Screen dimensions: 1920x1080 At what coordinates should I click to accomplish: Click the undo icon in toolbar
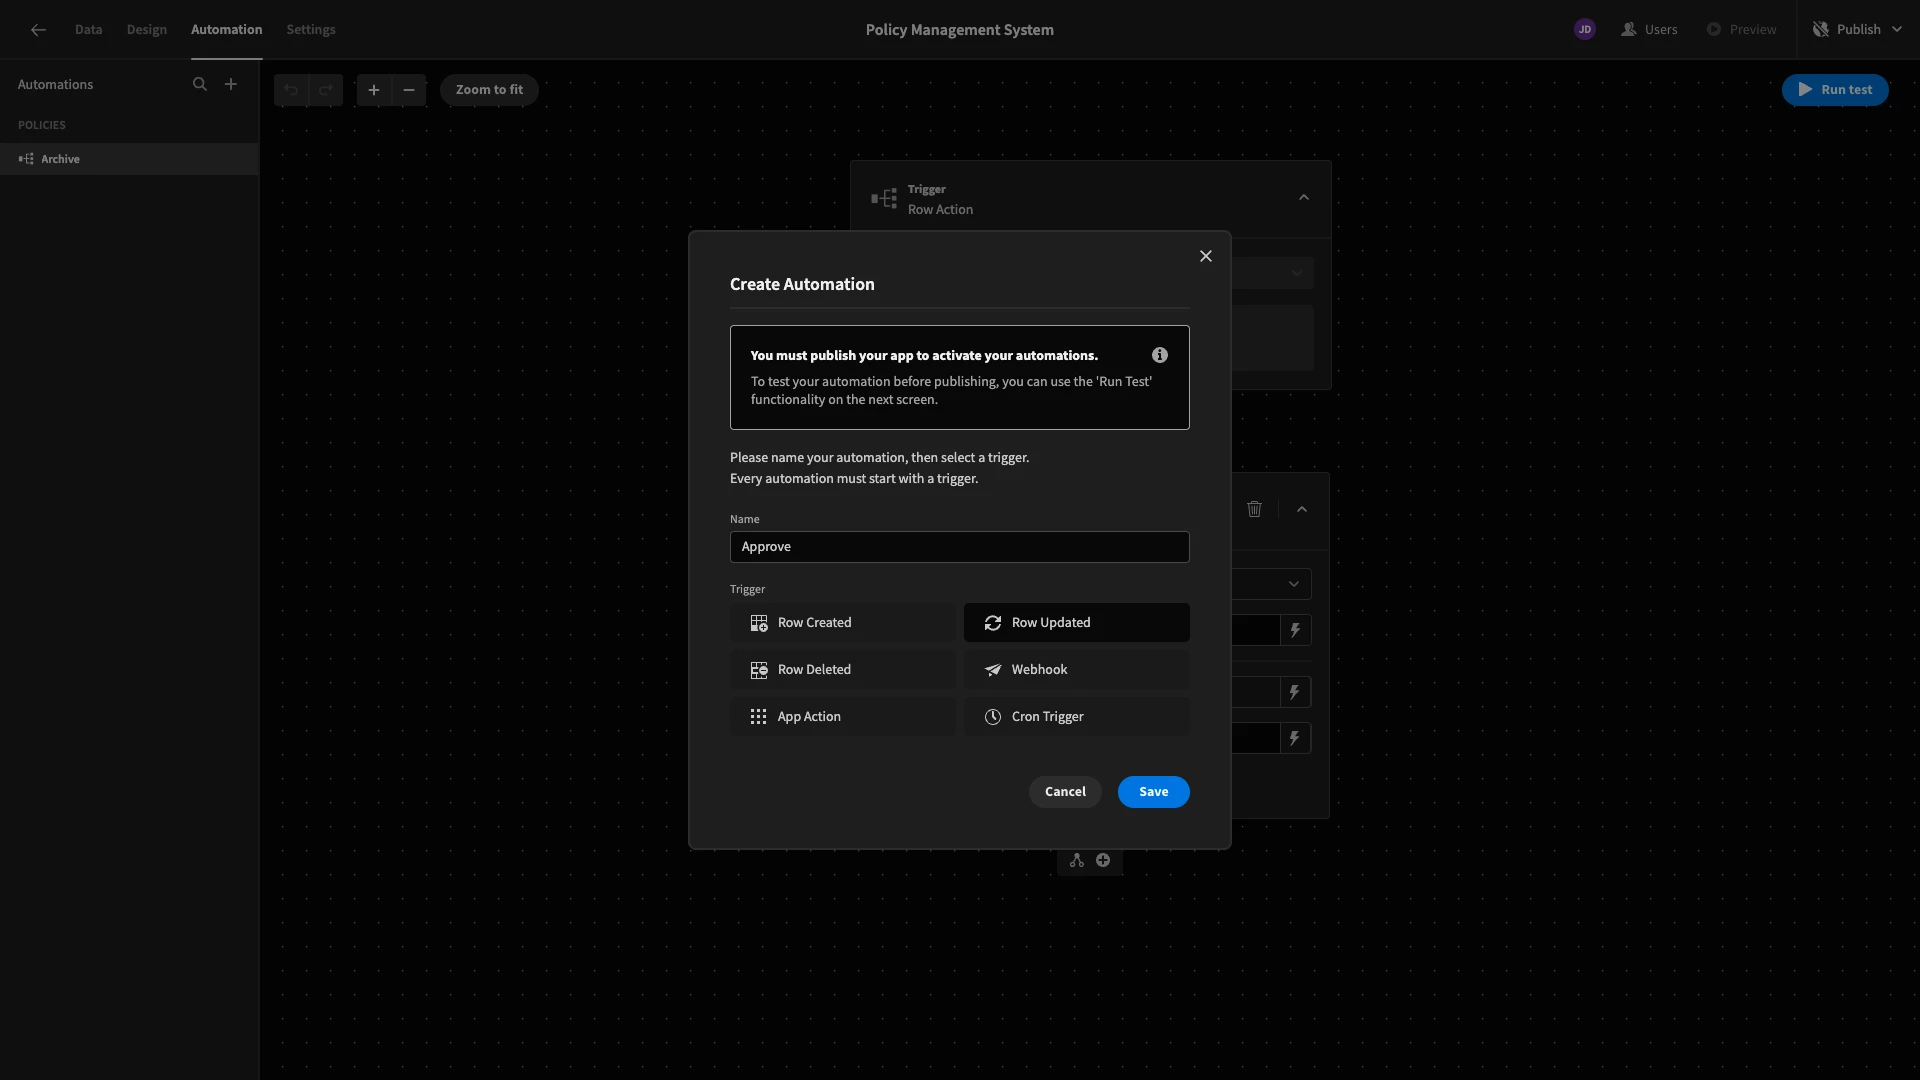click(x=291, y=90)
